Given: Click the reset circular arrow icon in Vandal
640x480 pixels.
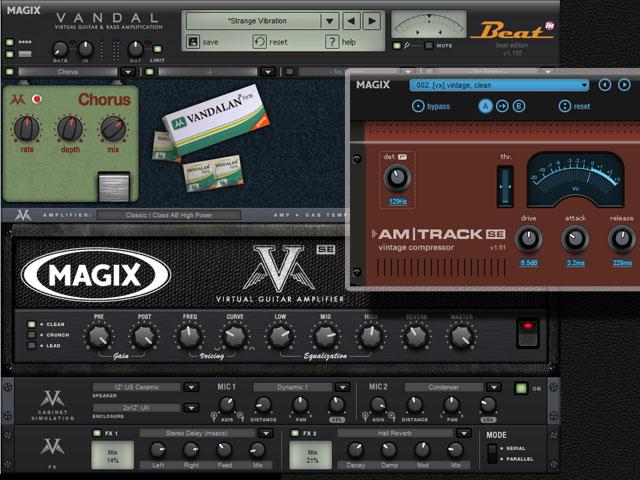Looking at the screenshot, I should pos(259,42).
